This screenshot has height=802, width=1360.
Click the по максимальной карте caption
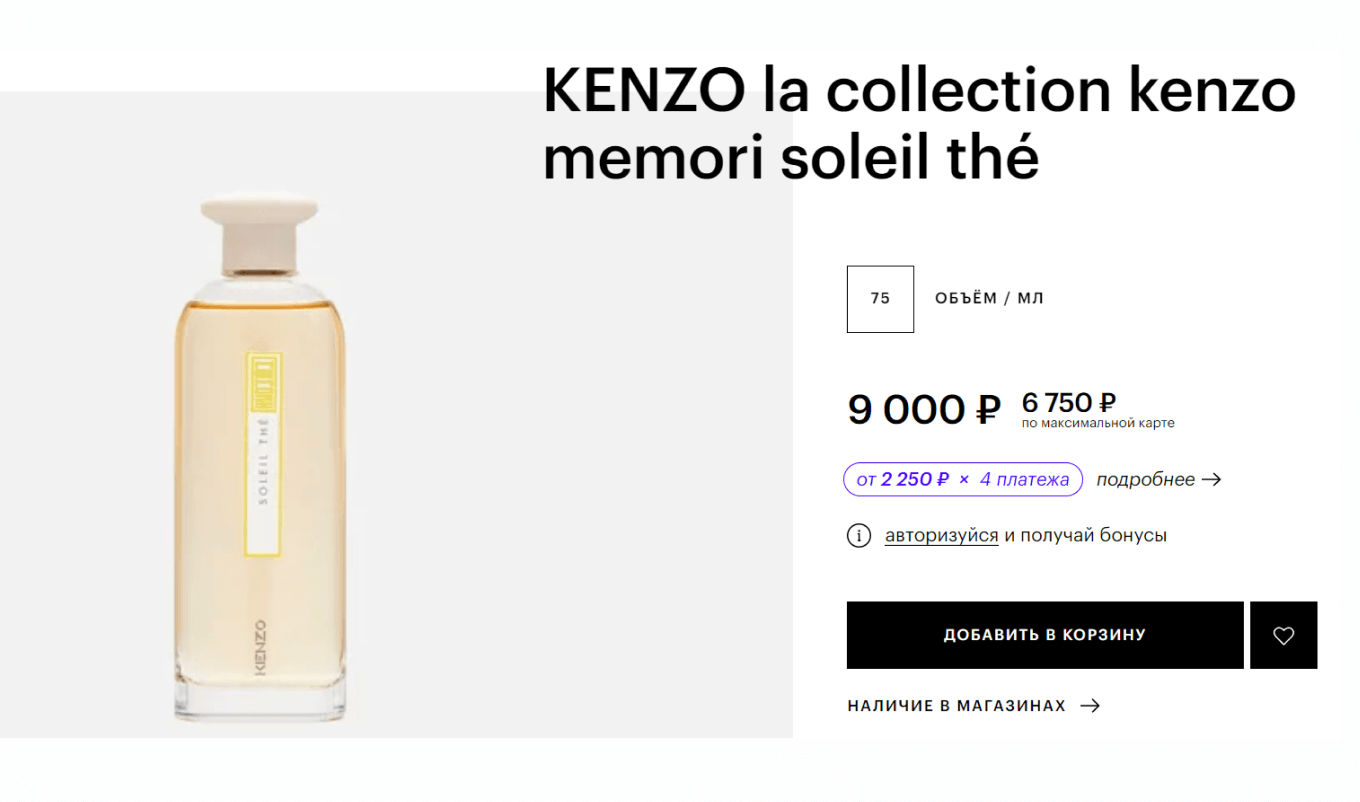tap(1097, 423)
